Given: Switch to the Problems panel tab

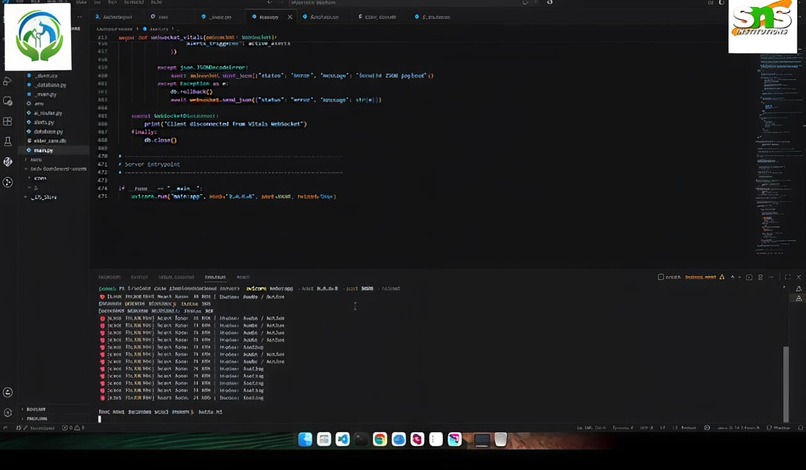Looking at the screenshot, I should [109, 277].
